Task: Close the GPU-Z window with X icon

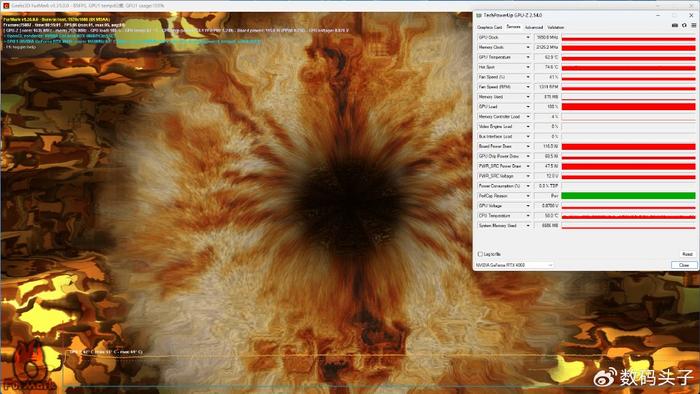Action: point(691,15)
